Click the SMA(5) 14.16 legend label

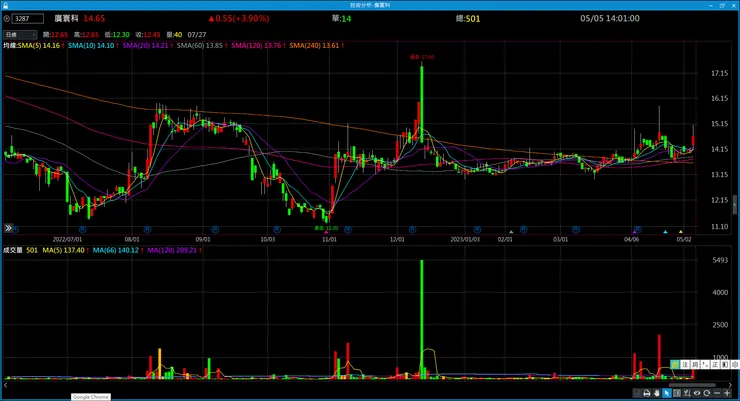[x=39, y=45]
